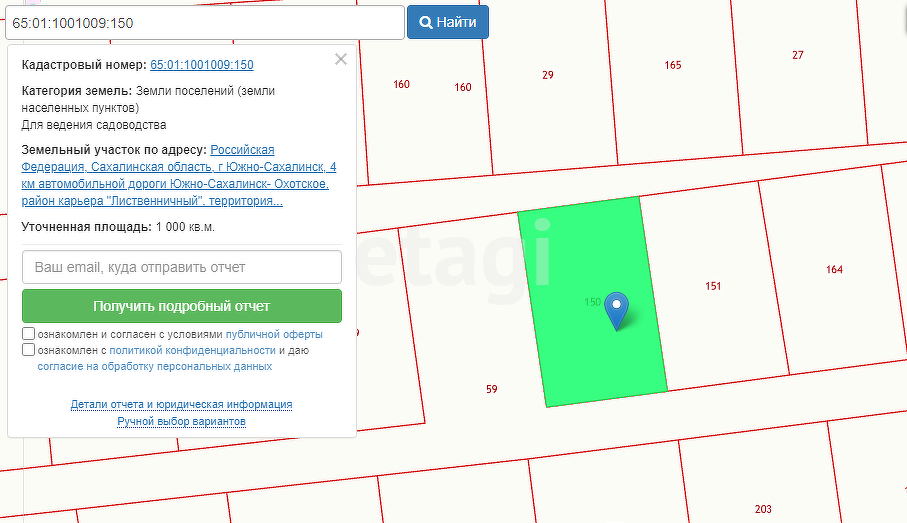Open согласие на обработку персональных данных link
Viewport: 907px width, 523px height.
click(x=155, y=366)
